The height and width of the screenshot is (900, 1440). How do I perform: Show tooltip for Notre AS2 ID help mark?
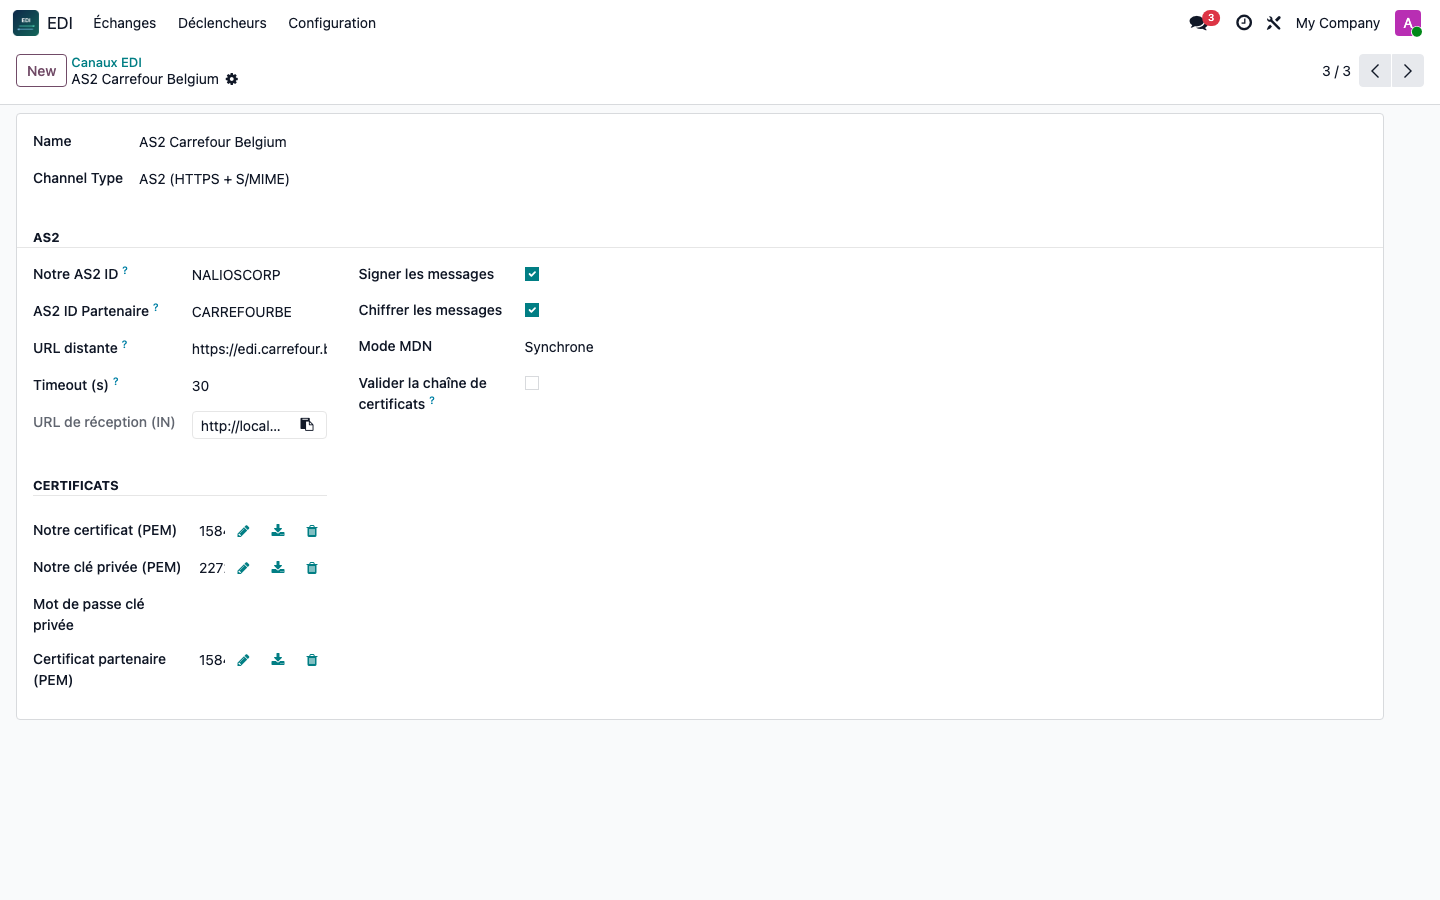pyautogui.click(x=125, y=270)
